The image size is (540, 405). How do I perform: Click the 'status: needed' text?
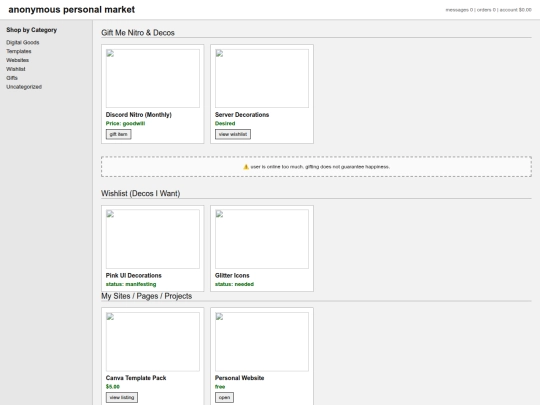[x=235, y=284]
